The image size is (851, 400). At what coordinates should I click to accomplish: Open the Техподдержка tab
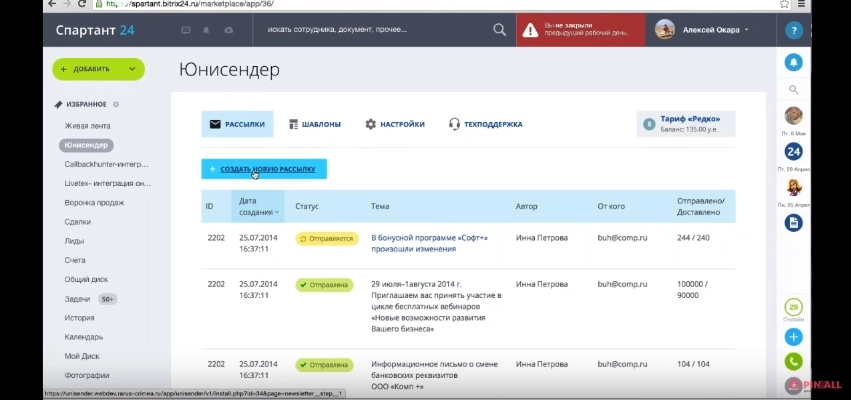(485, 124)
